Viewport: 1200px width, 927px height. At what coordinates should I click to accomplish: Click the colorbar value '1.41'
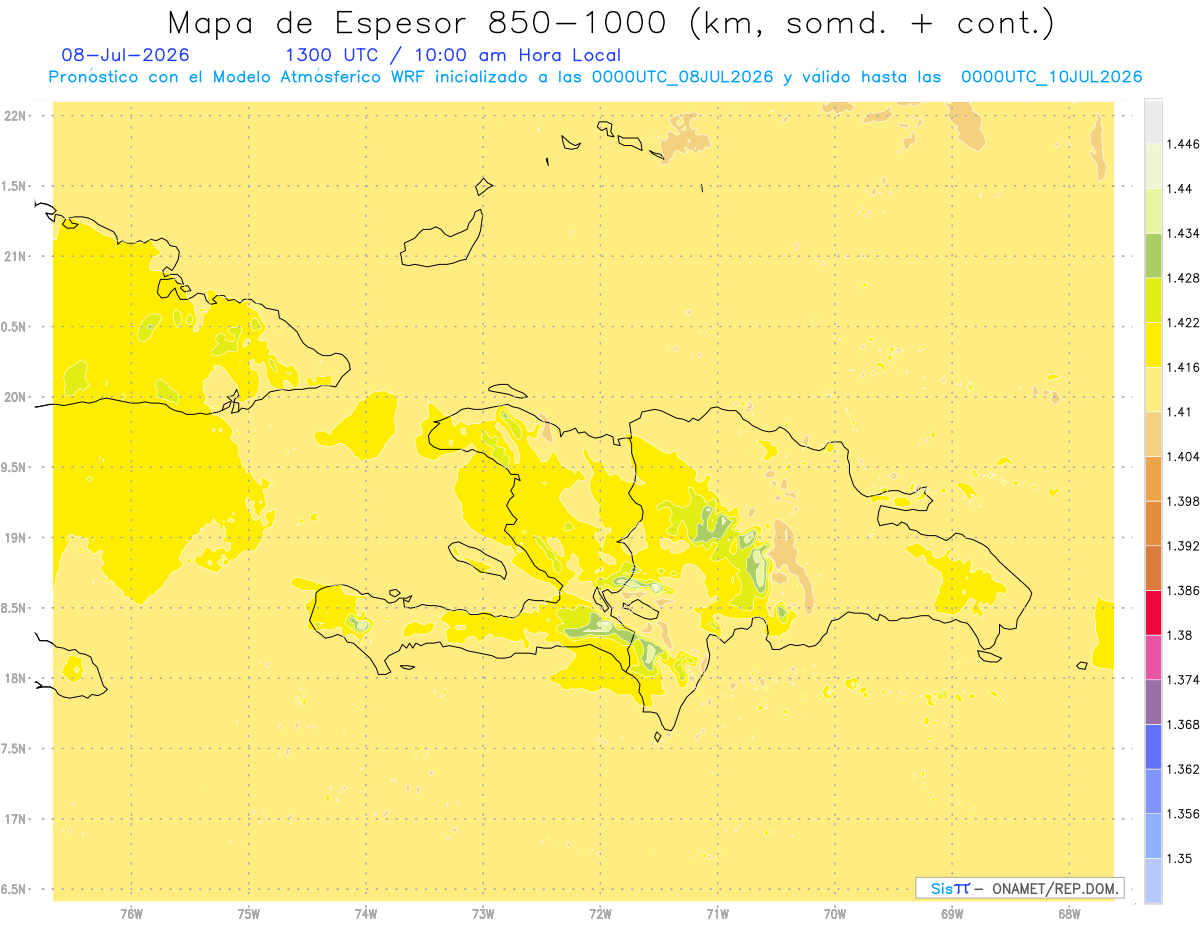point(1178,412)
